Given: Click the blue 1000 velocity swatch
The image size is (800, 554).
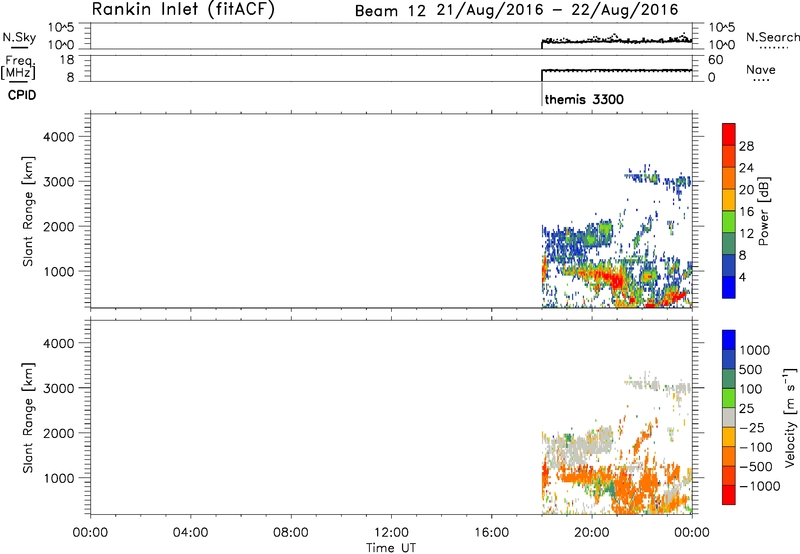Looking at the screenshot, I should (729, 340).
